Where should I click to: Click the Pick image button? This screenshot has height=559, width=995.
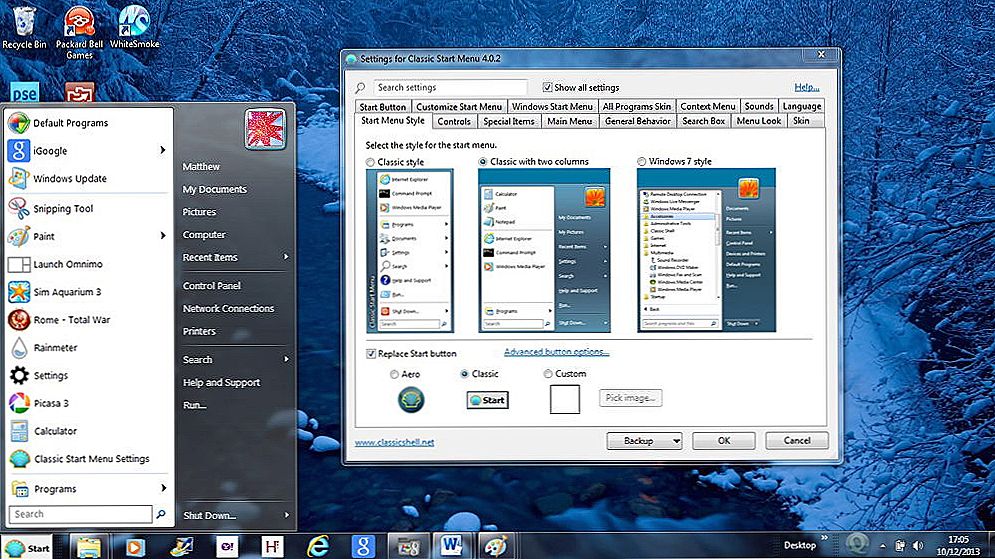coord(630,398)
